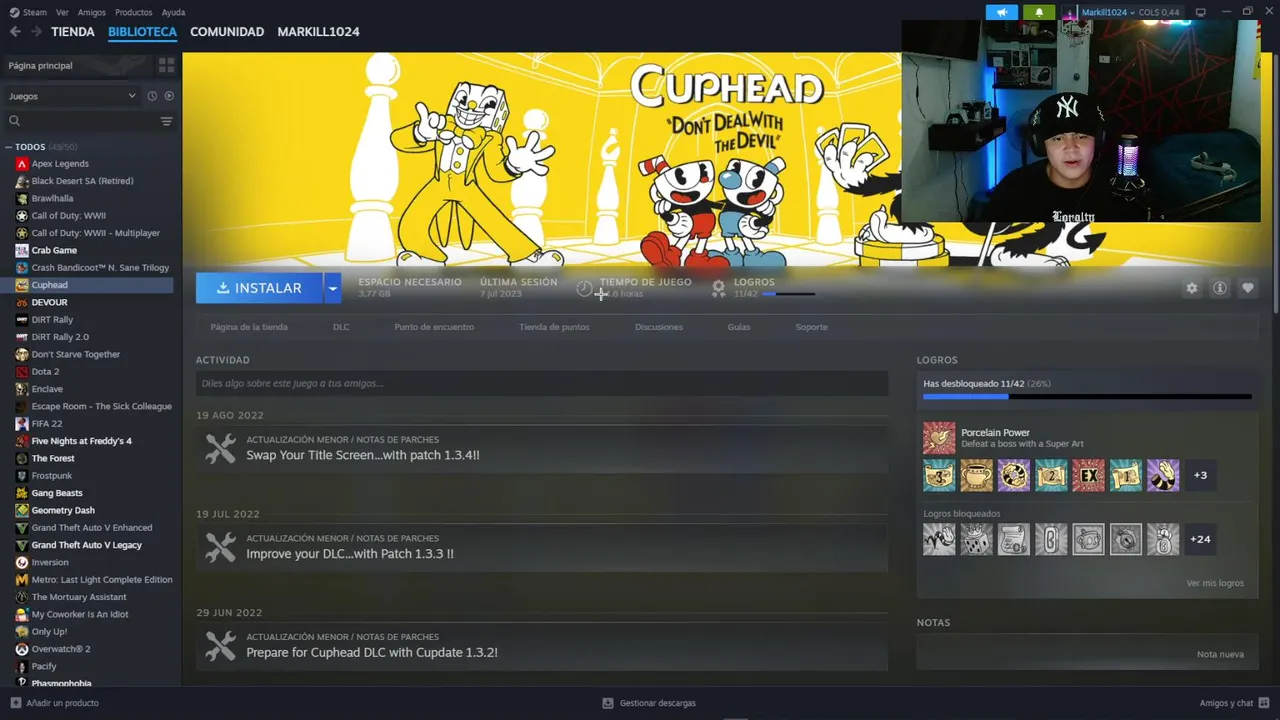Open the install options dropdown arrow
The height and width of the screenshot is (720, 1280).
click(x=332, y=288)
